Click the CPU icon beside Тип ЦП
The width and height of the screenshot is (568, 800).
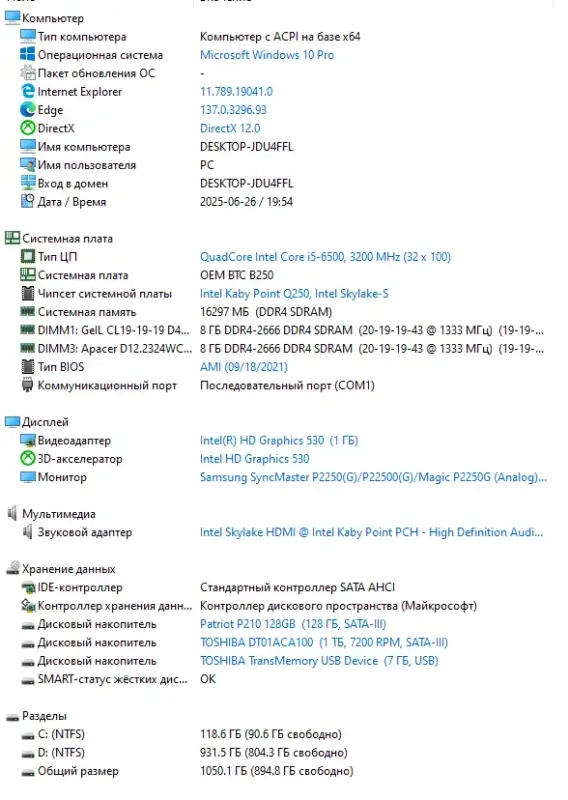coord(27,257)
